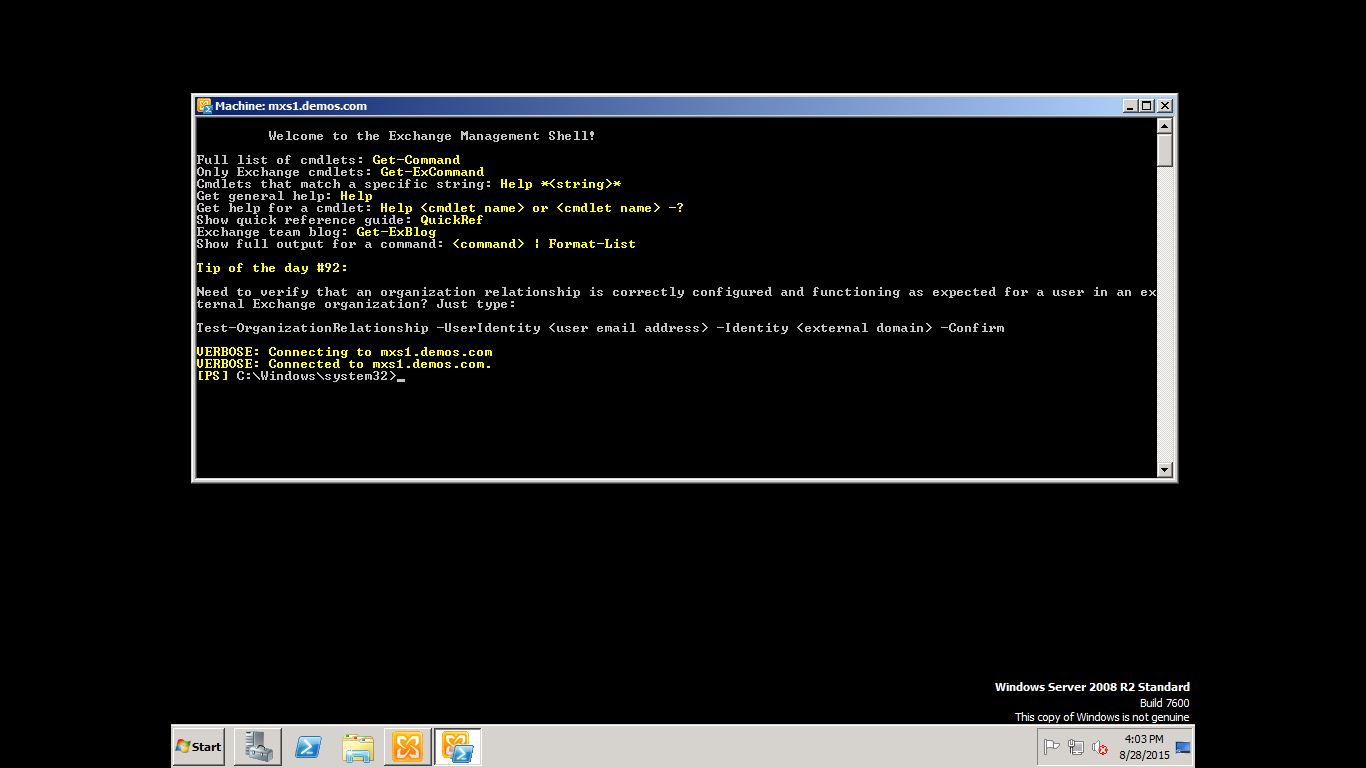Viewport: 1366px width, 768px height.
Task: Open the muted volume tray icon
Action: (1100, 747)
